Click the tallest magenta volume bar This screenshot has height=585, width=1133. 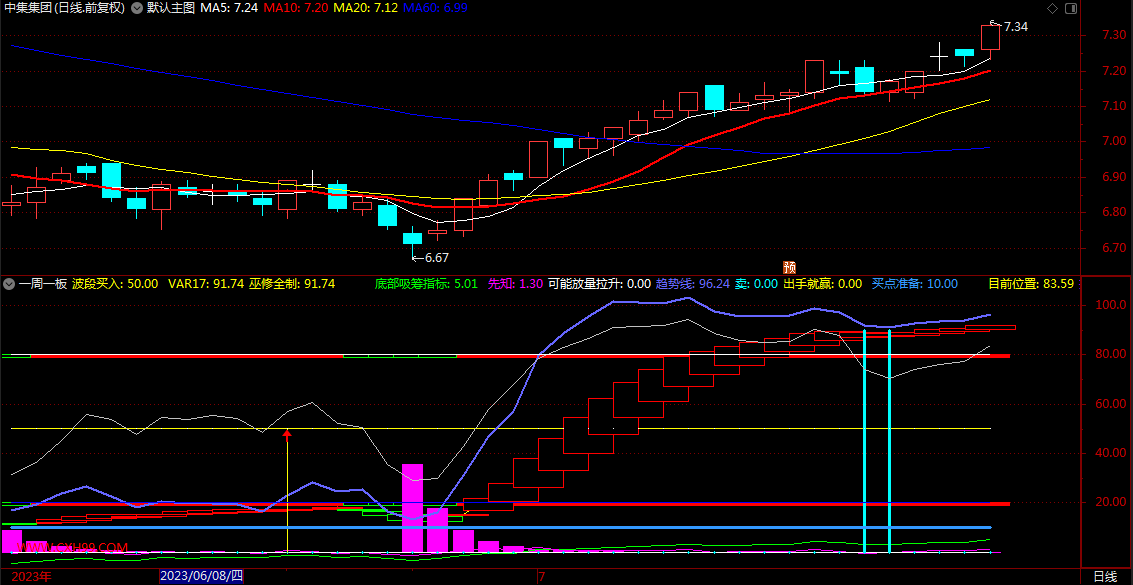412,508
